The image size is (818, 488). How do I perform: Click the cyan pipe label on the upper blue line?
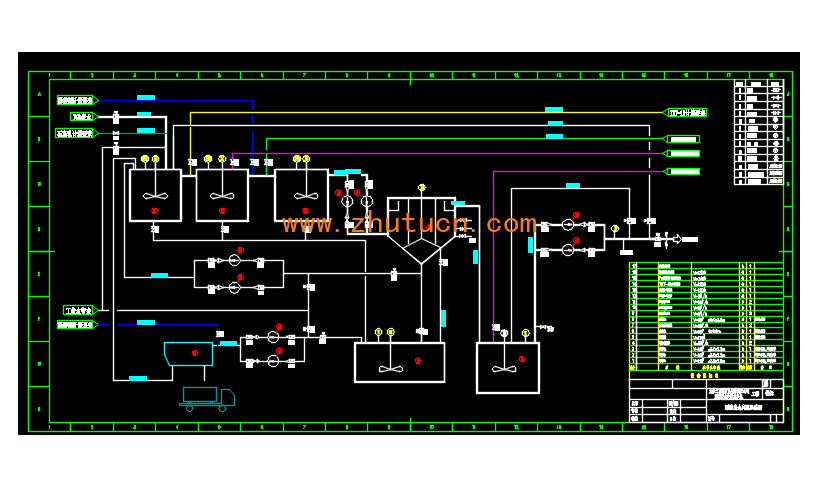[146, 98]
